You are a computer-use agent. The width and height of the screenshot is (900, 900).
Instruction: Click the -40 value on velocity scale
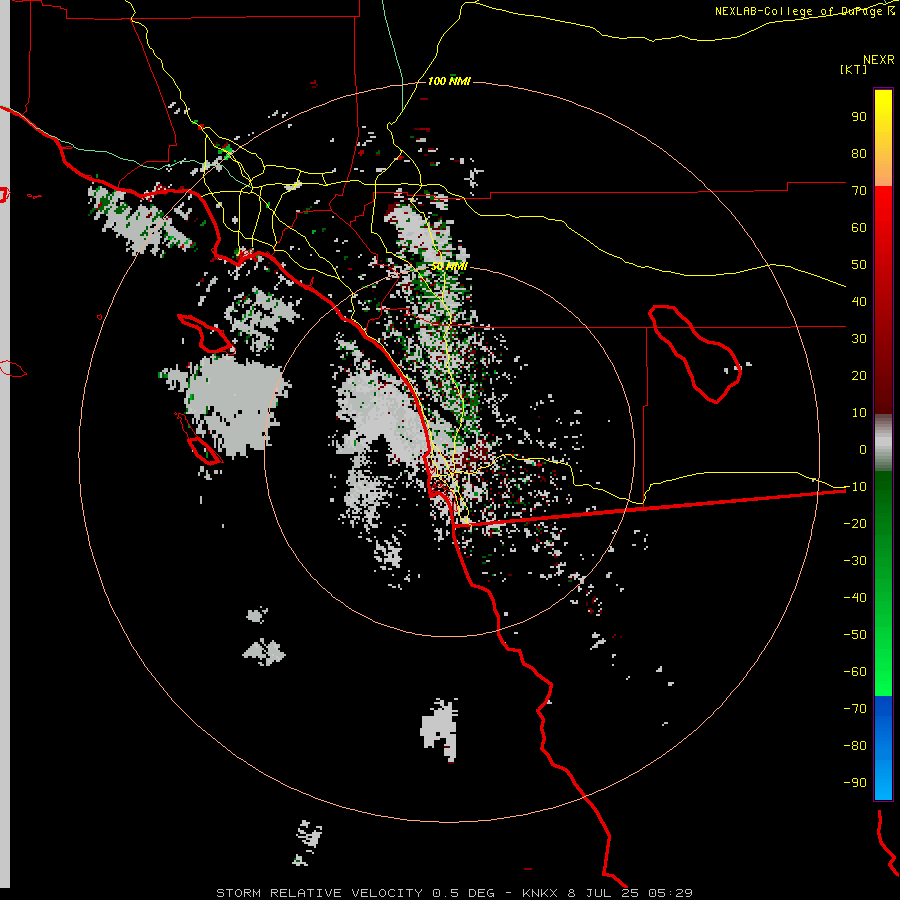[x=855, y=598]
